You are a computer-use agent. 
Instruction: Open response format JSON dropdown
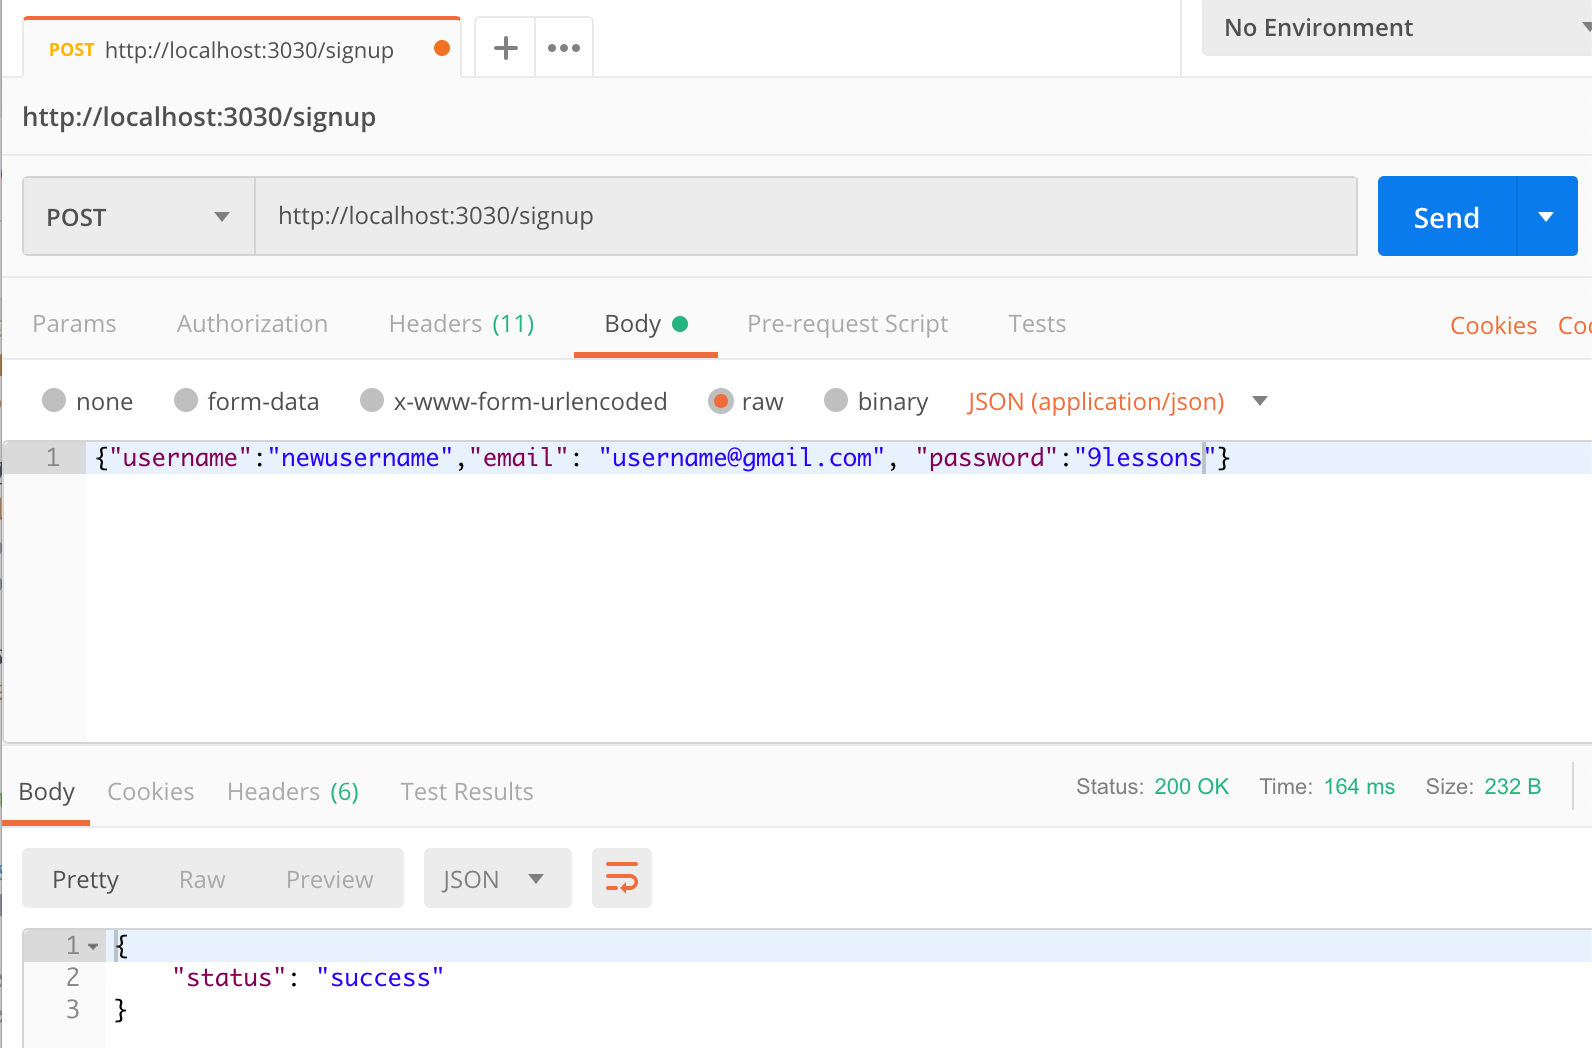(498, 878)
